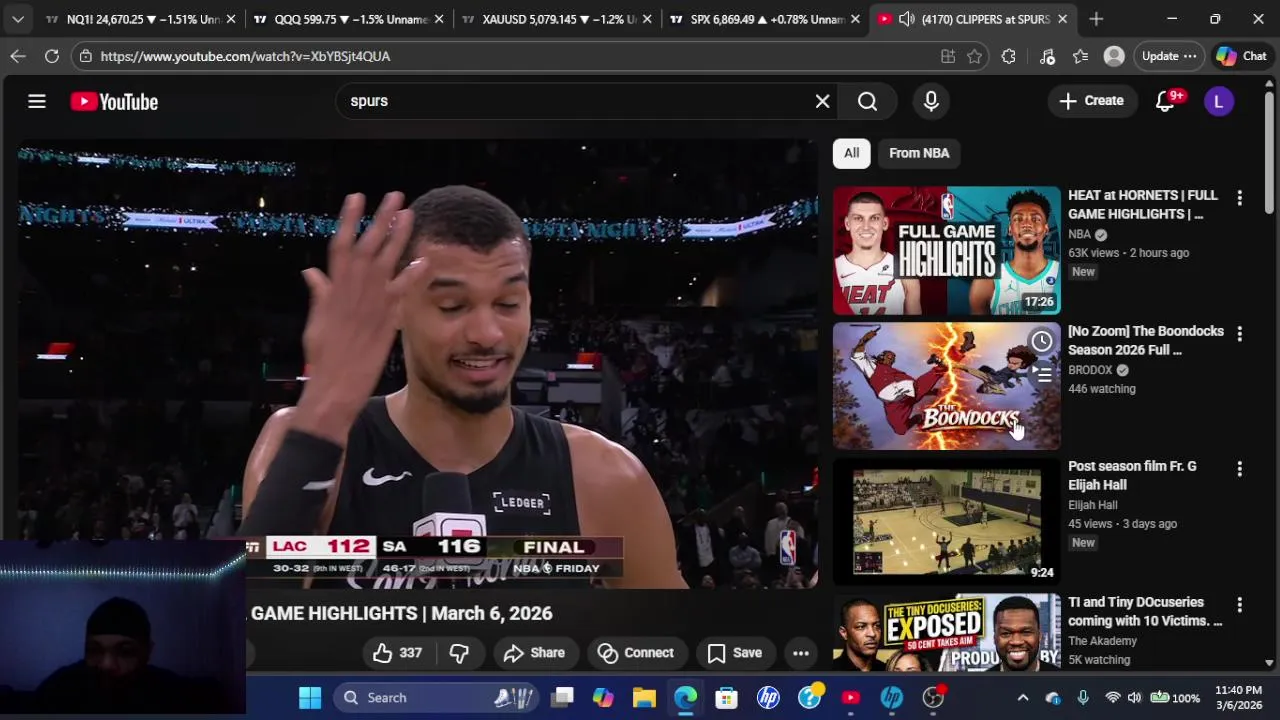Open the Windows Start button
The width and height of the screenshot is (1280, 720).
point(310,697)
